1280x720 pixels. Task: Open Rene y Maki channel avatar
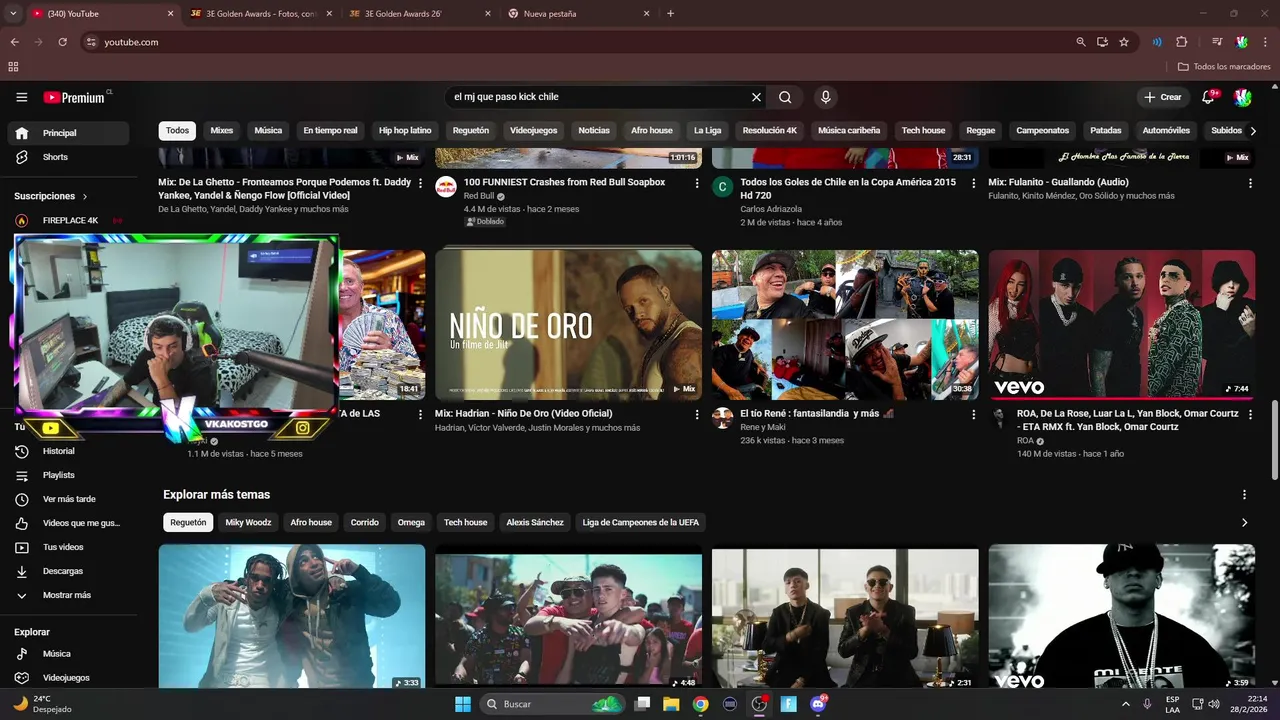click(x=723, y=418)
